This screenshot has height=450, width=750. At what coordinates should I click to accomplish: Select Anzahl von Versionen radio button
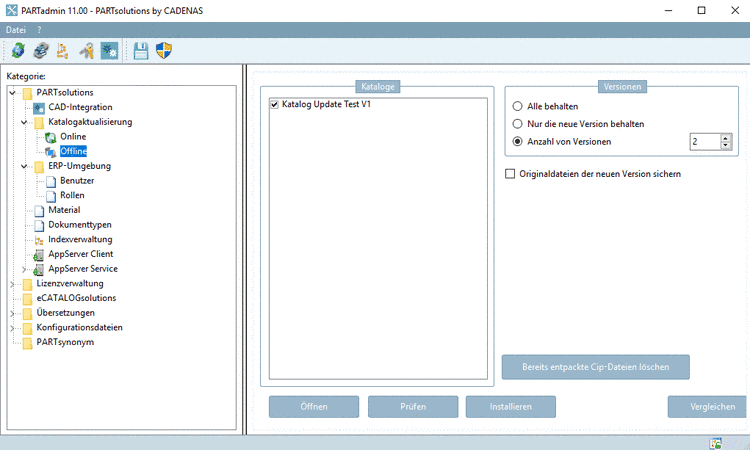(518, 142)
